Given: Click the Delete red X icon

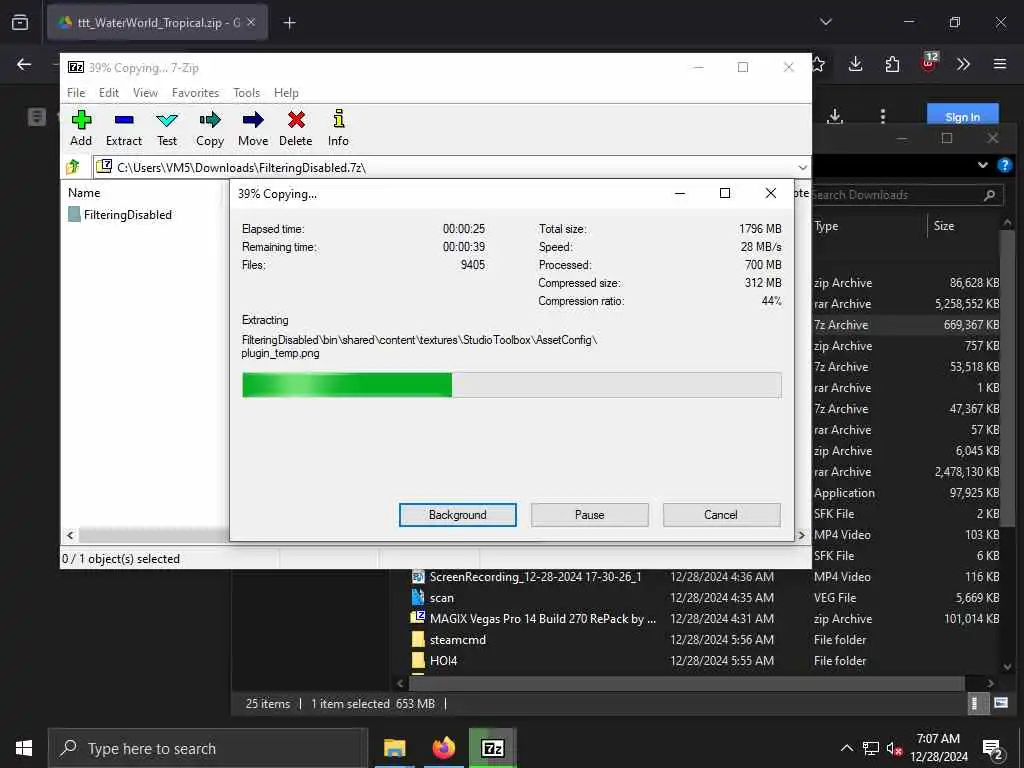Looking at the screenshot, I should click(x=296, y=128).
